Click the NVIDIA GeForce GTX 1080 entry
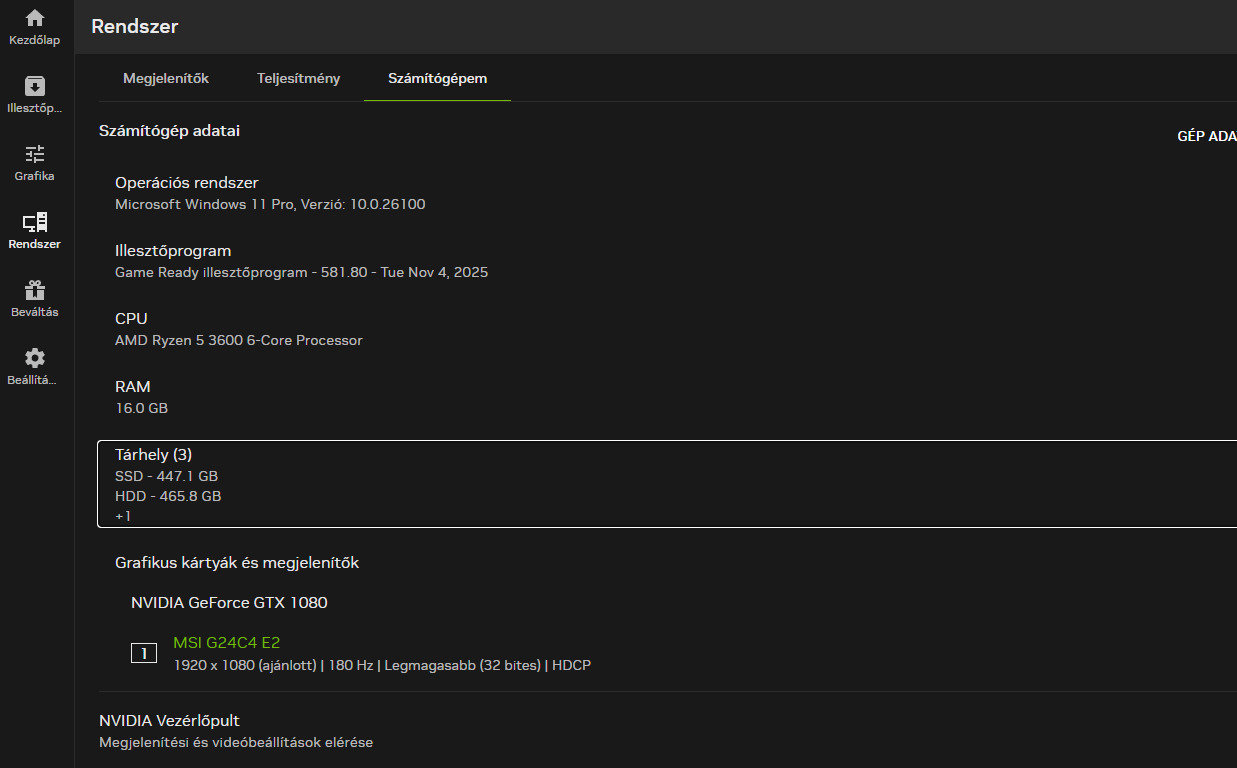The image size is (1237, 768). coord(229,603)
